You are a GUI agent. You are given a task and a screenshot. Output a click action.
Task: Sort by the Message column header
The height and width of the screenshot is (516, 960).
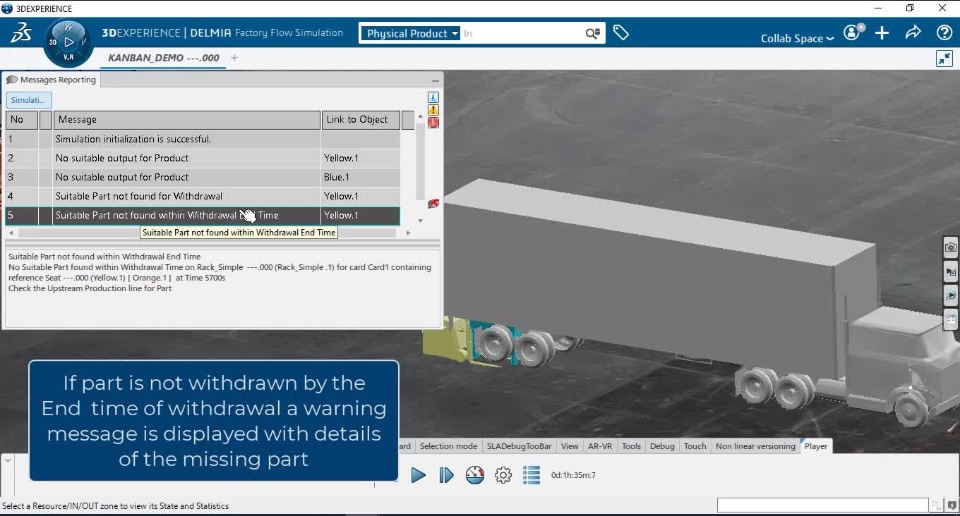(x=186, y=120)
